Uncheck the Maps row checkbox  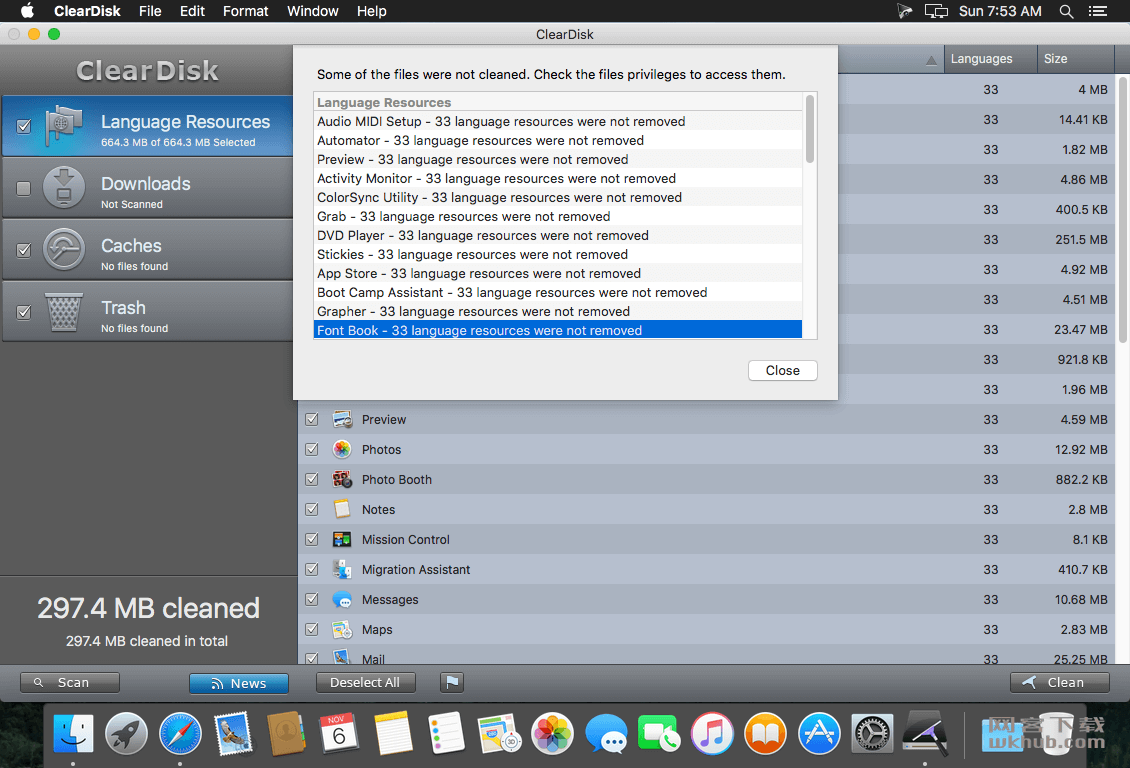click(x=312, y=630)
